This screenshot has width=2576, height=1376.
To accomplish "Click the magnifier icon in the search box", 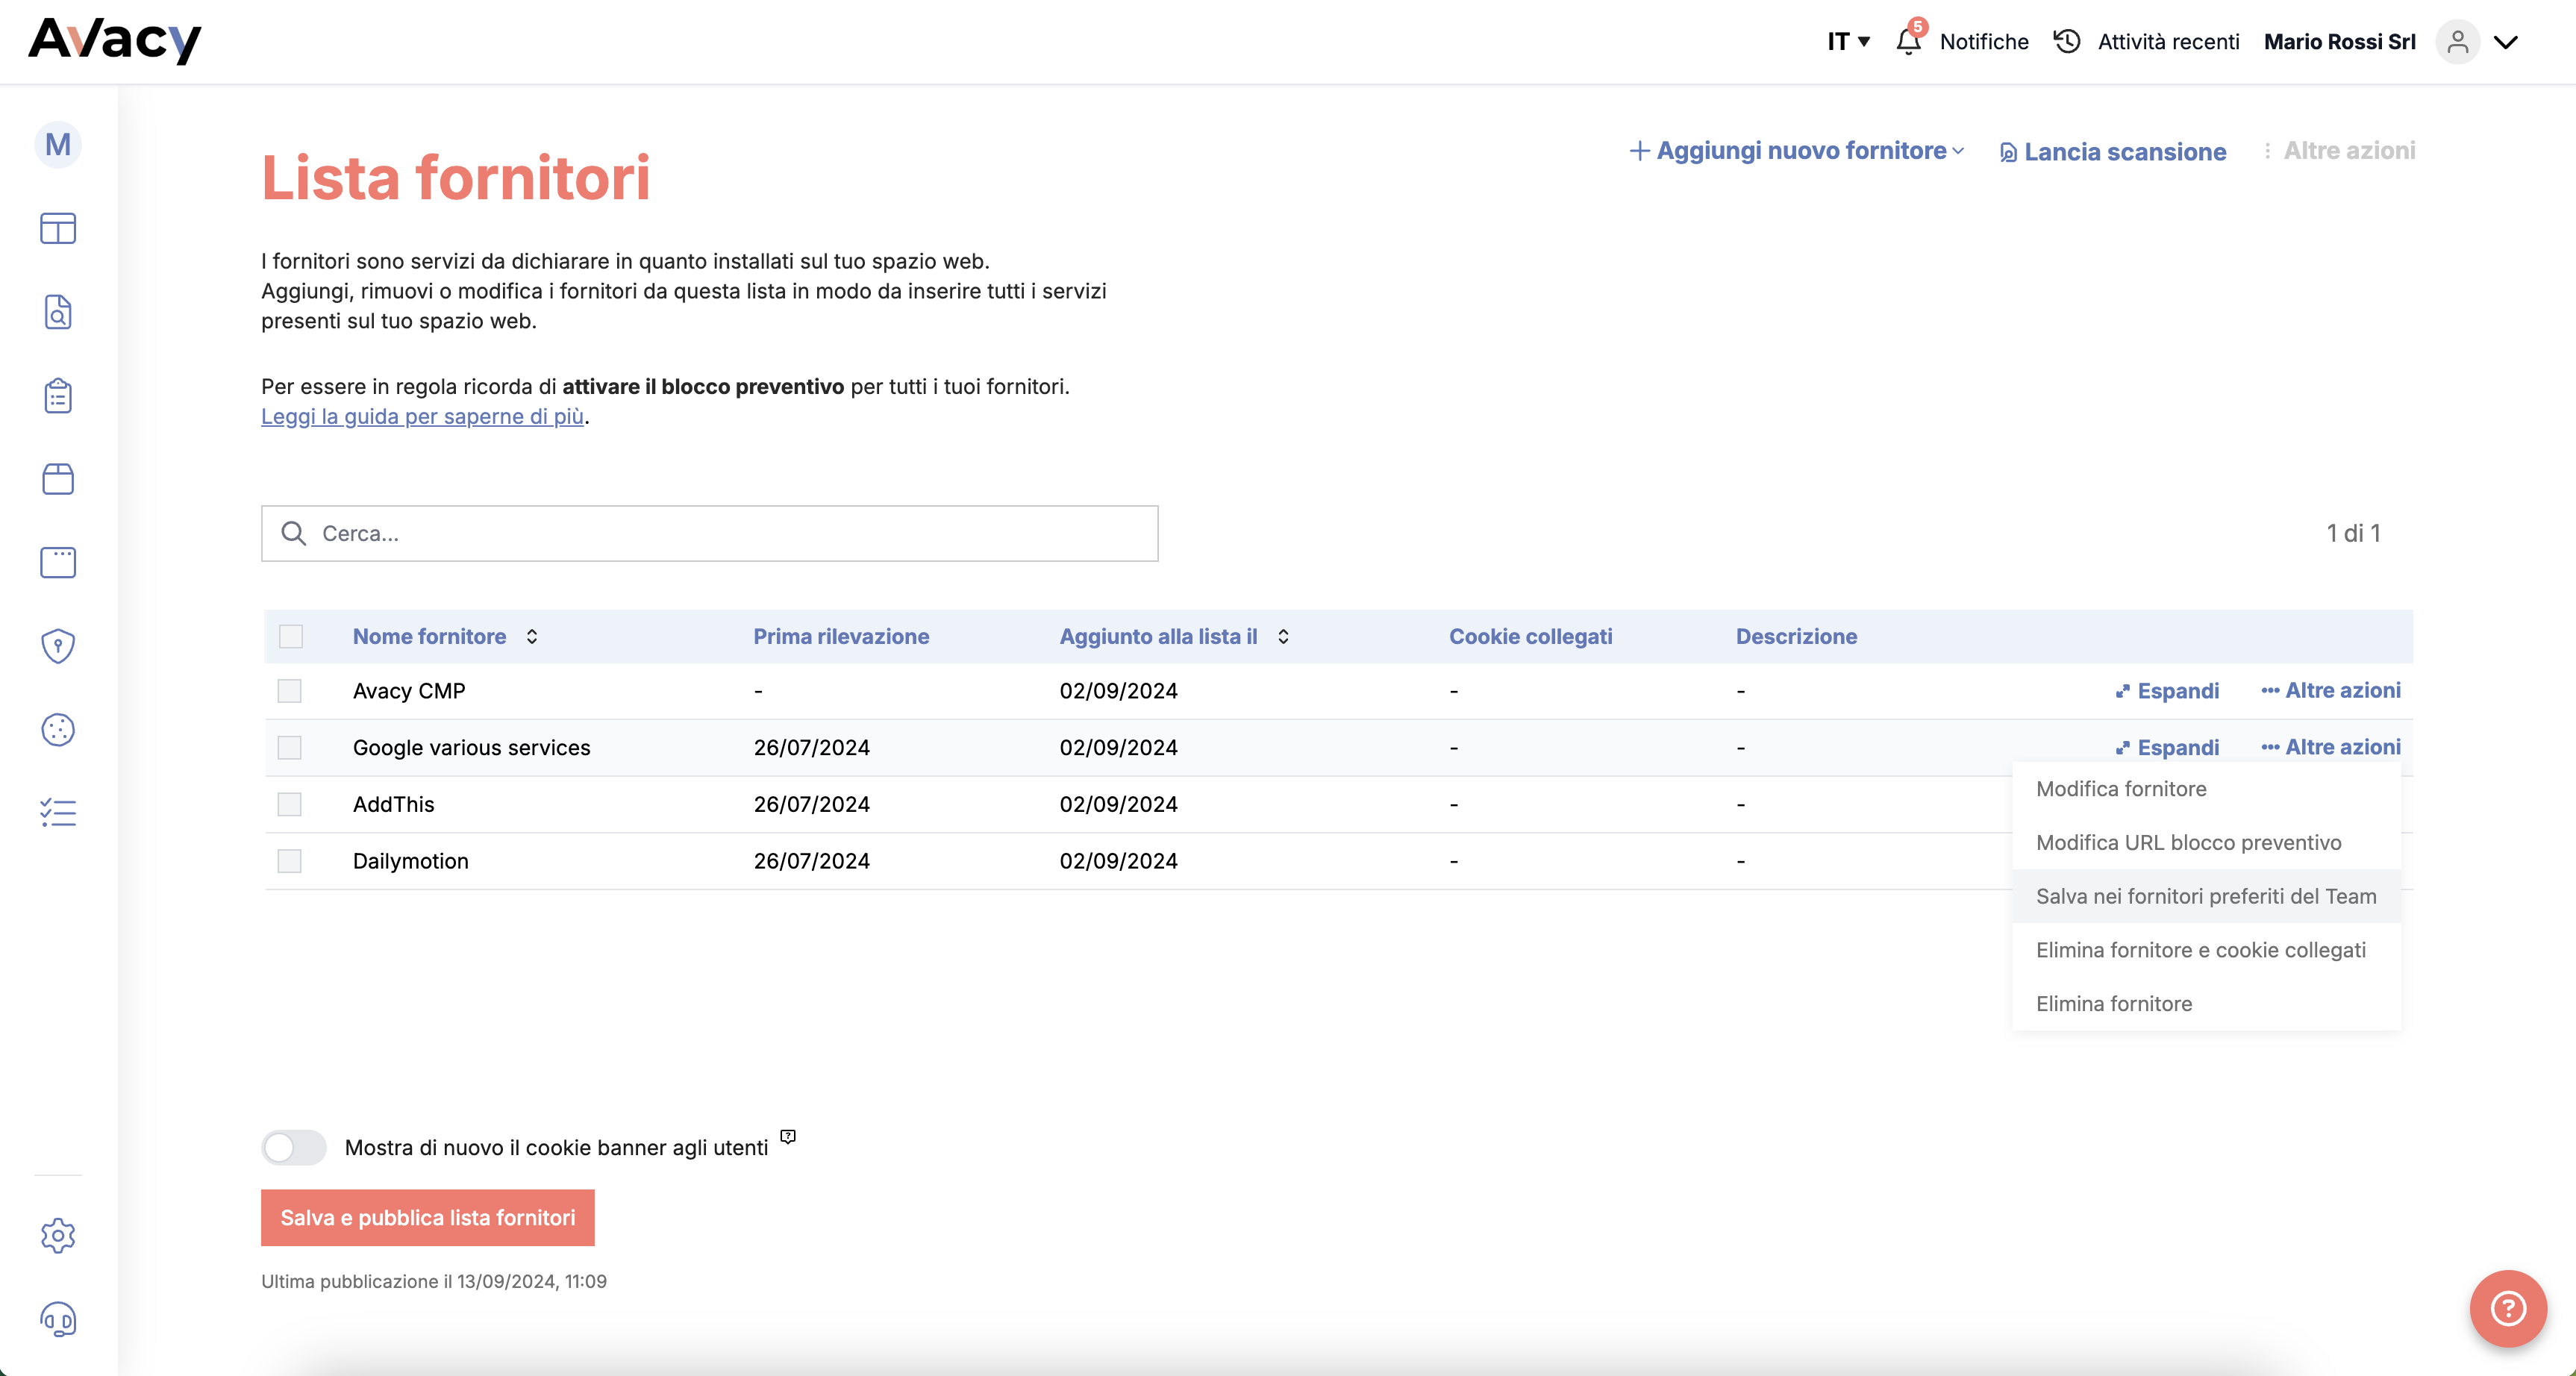I will click(293, 533).
